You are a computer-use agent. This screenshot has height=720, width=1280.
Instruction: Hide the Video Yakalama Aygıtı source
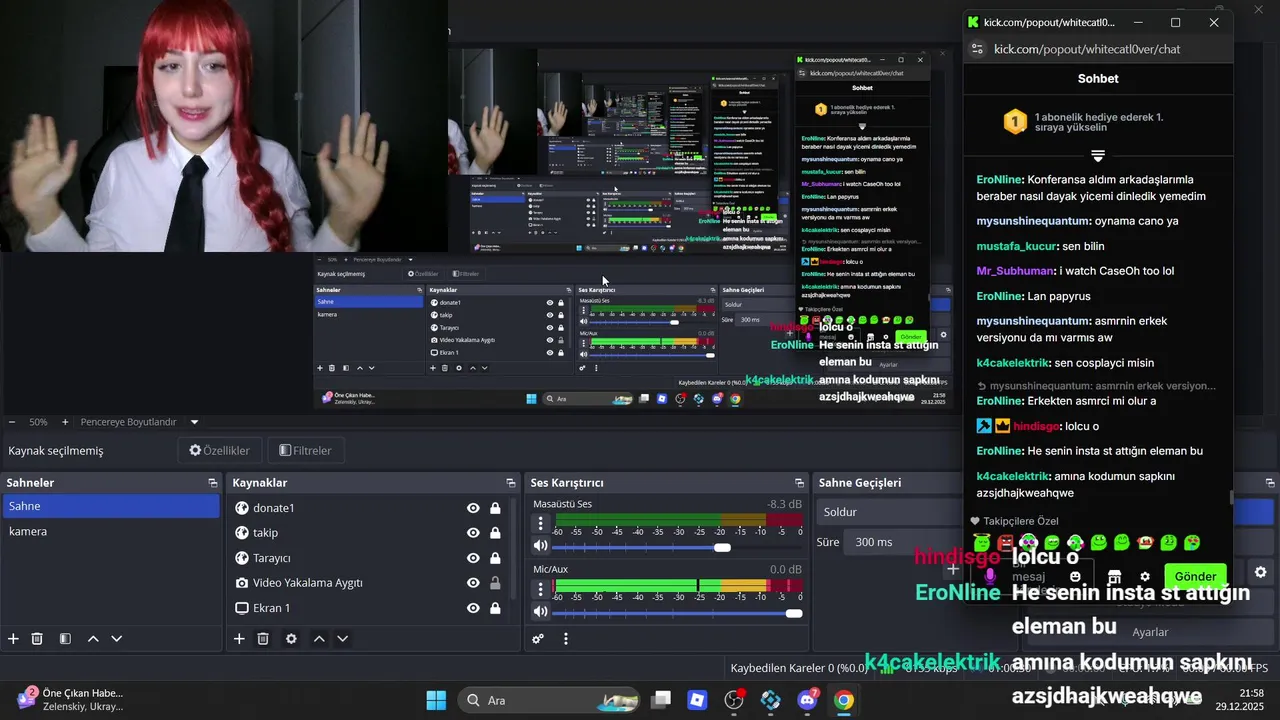(x=473, y=583)
